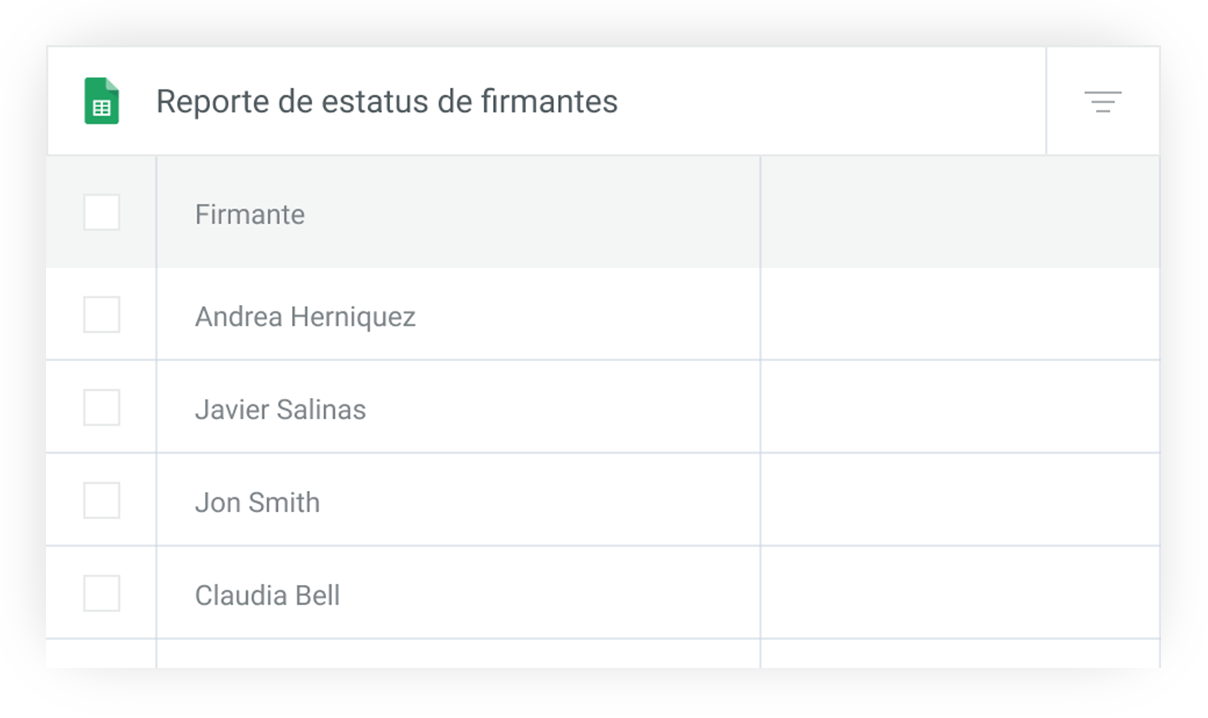Tick the Claudia Bell row checkbox
The width and height of the screenshot is (1208, 718).
[101, 594]
